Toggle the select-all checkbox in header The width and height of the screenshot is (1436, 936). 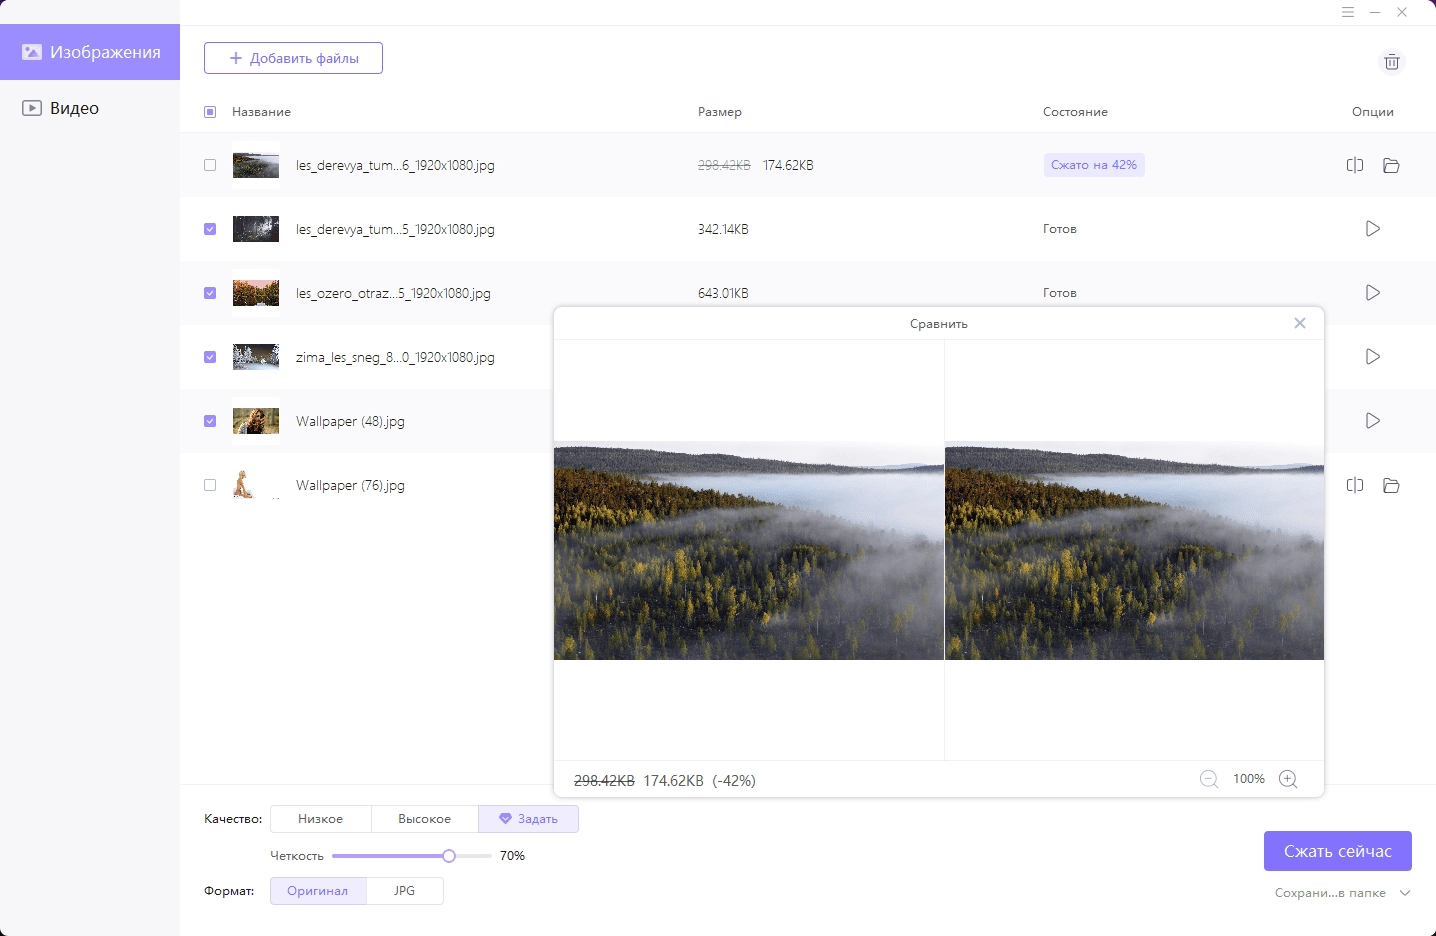pos(210,112)
